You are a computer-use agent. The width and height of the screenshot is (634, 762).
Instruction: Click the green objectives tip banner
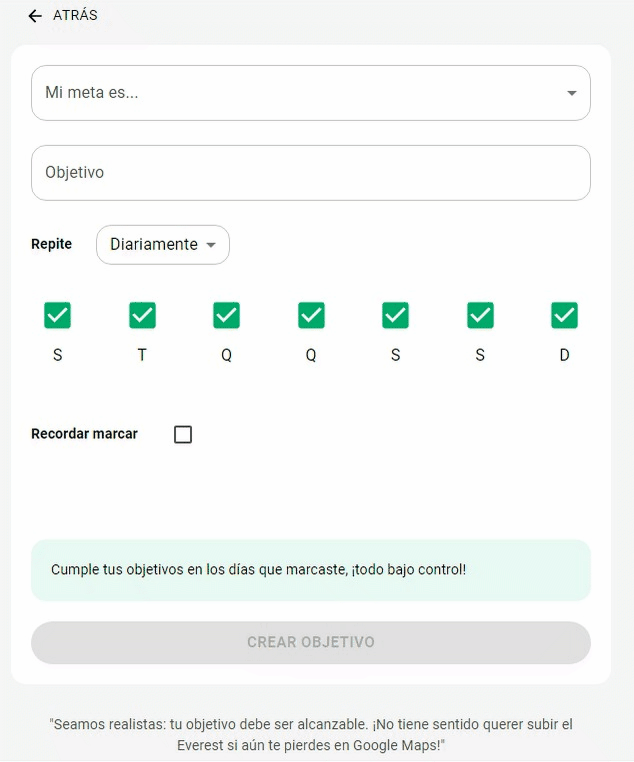(311, 570)
